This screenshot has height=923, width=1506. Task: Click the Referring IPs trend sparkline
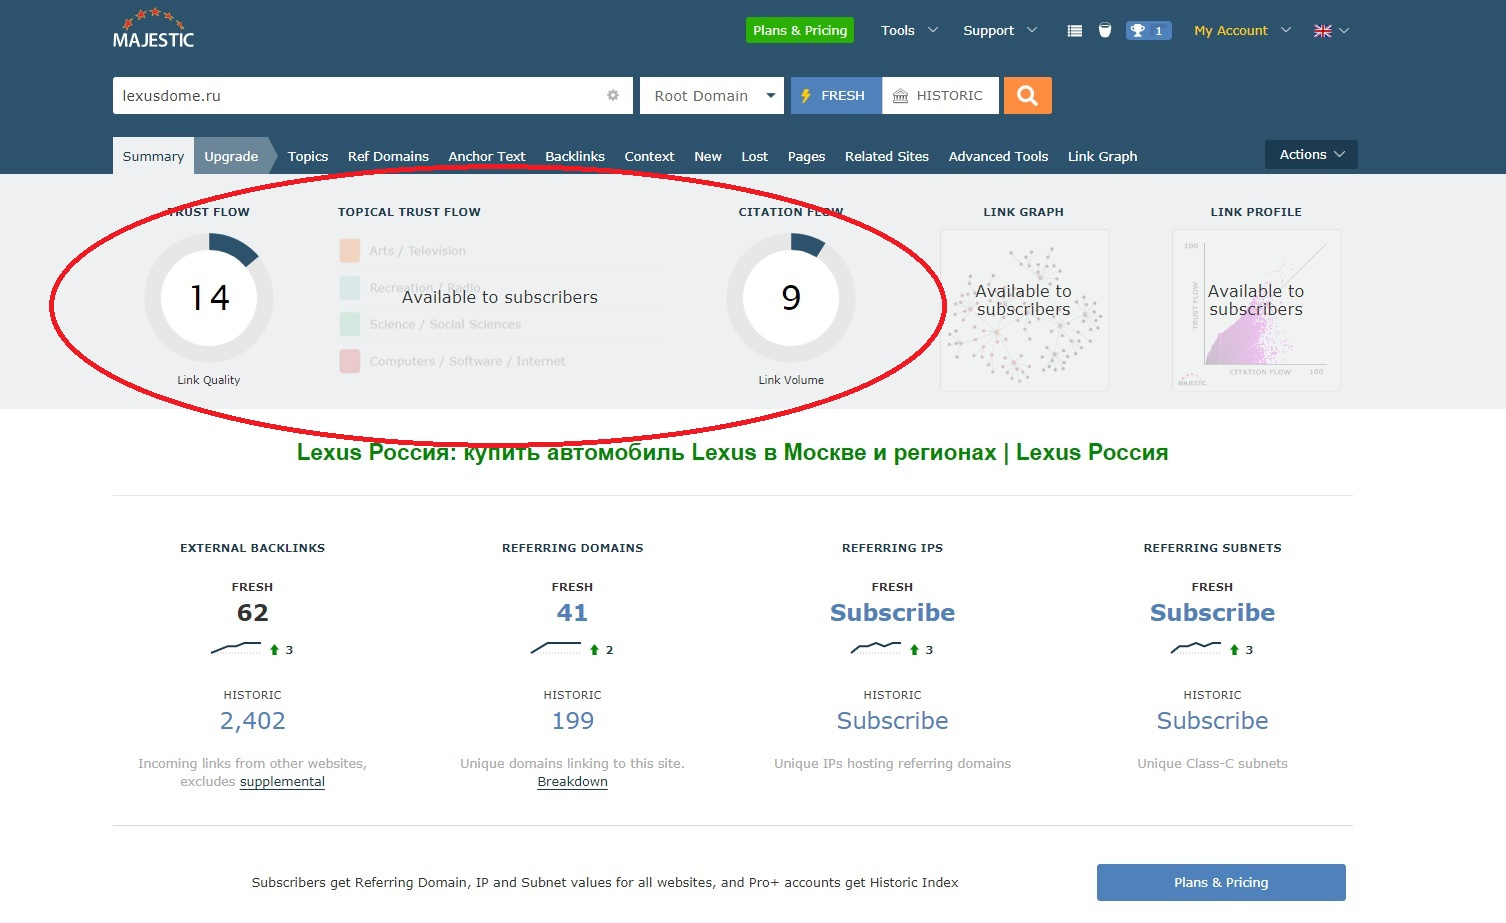coord(876,649)
